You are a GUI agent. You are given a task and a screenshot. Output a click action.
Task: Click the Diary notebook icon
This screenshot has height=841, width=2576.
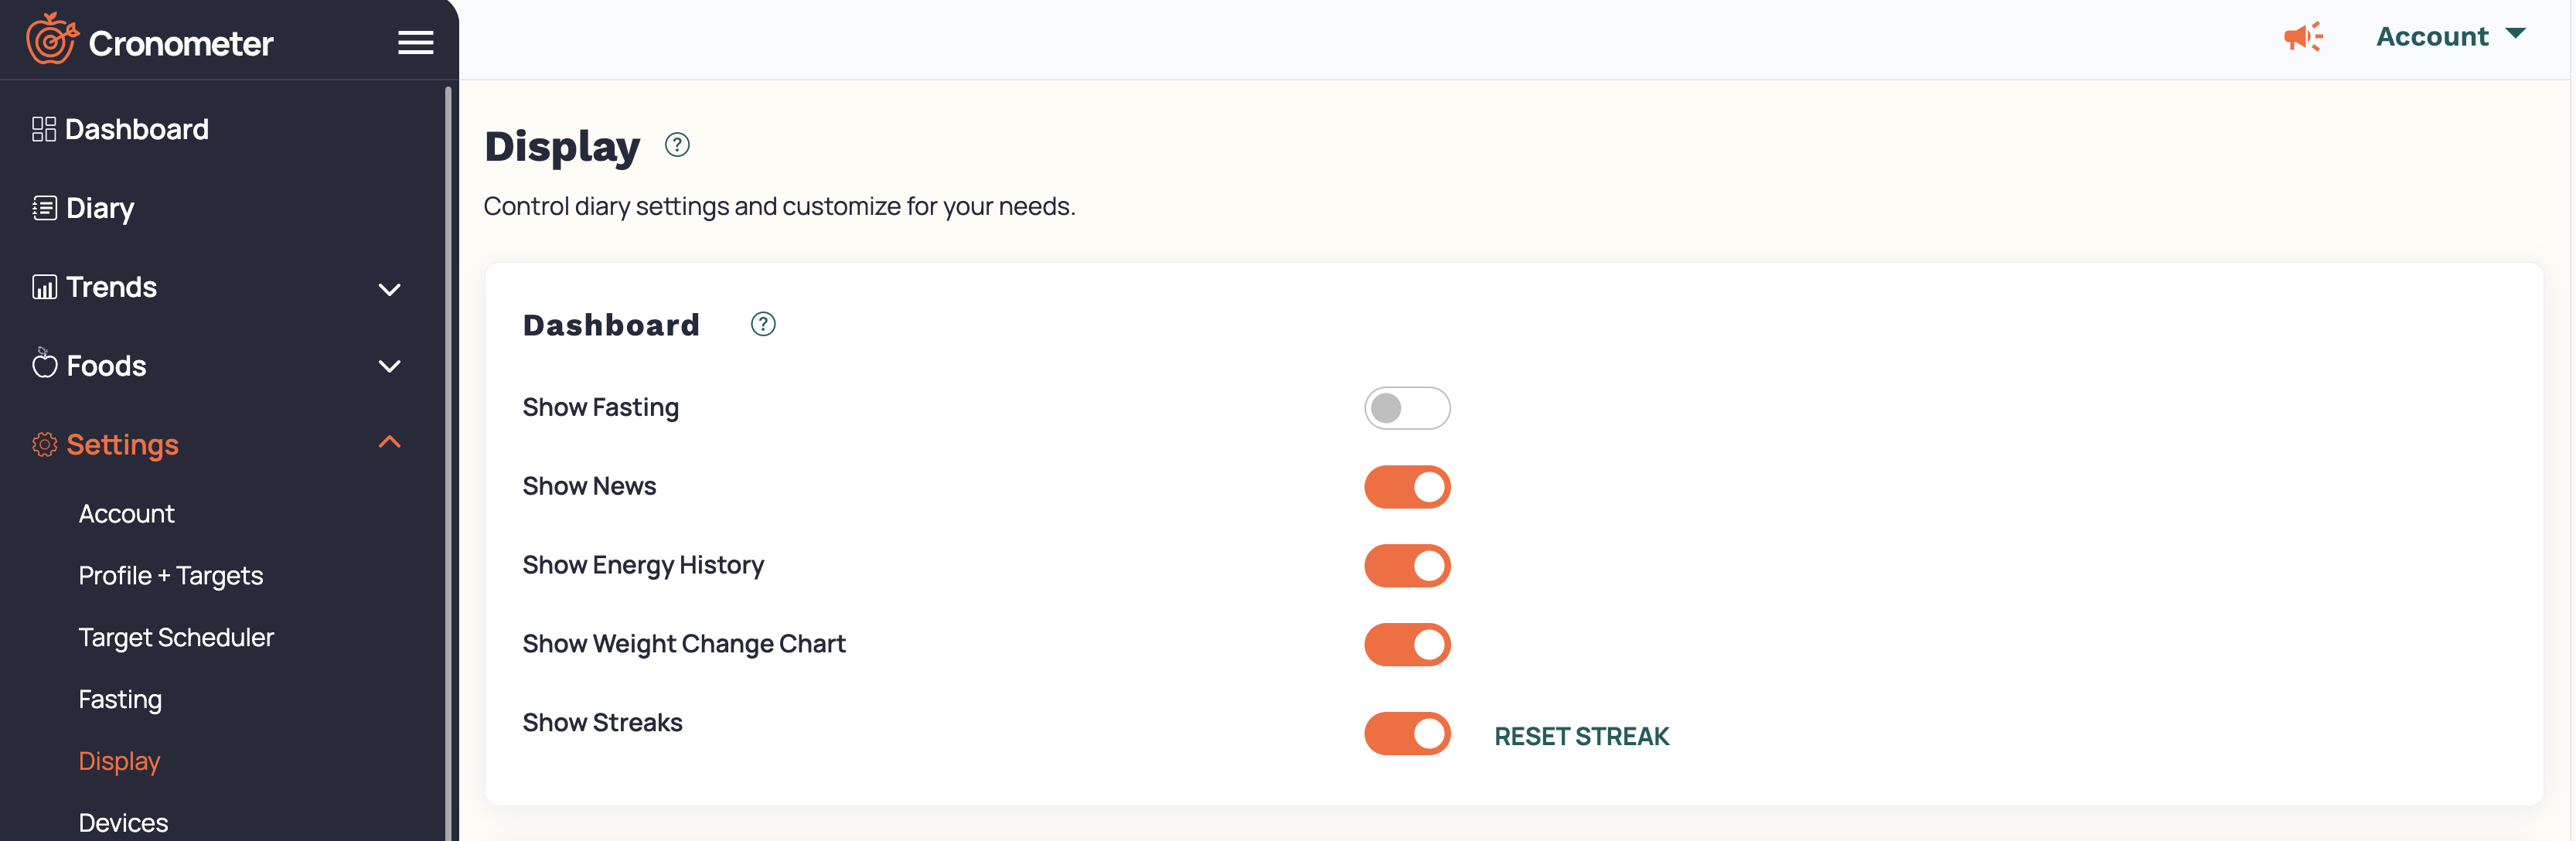[44, 208]
